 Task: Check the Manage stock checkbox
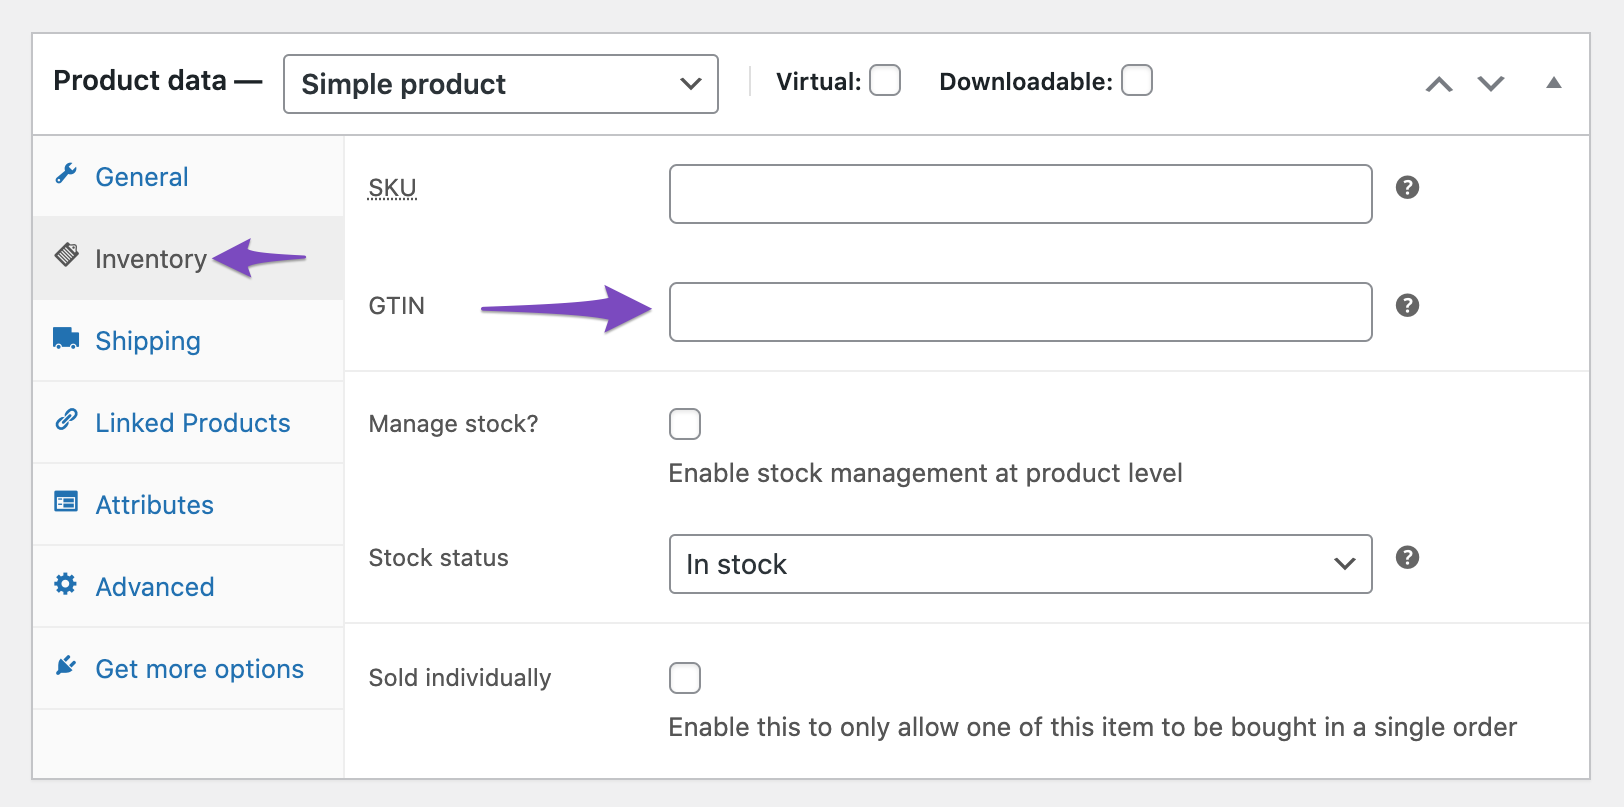click(685, 424)
